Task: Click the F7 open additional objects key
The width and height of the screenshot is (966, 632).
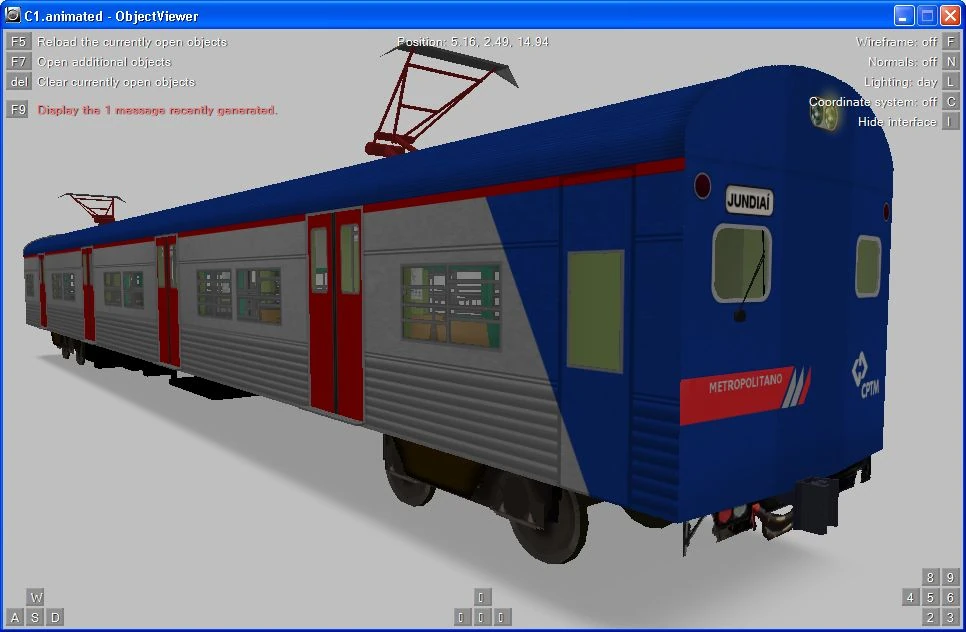Action: 18,62
